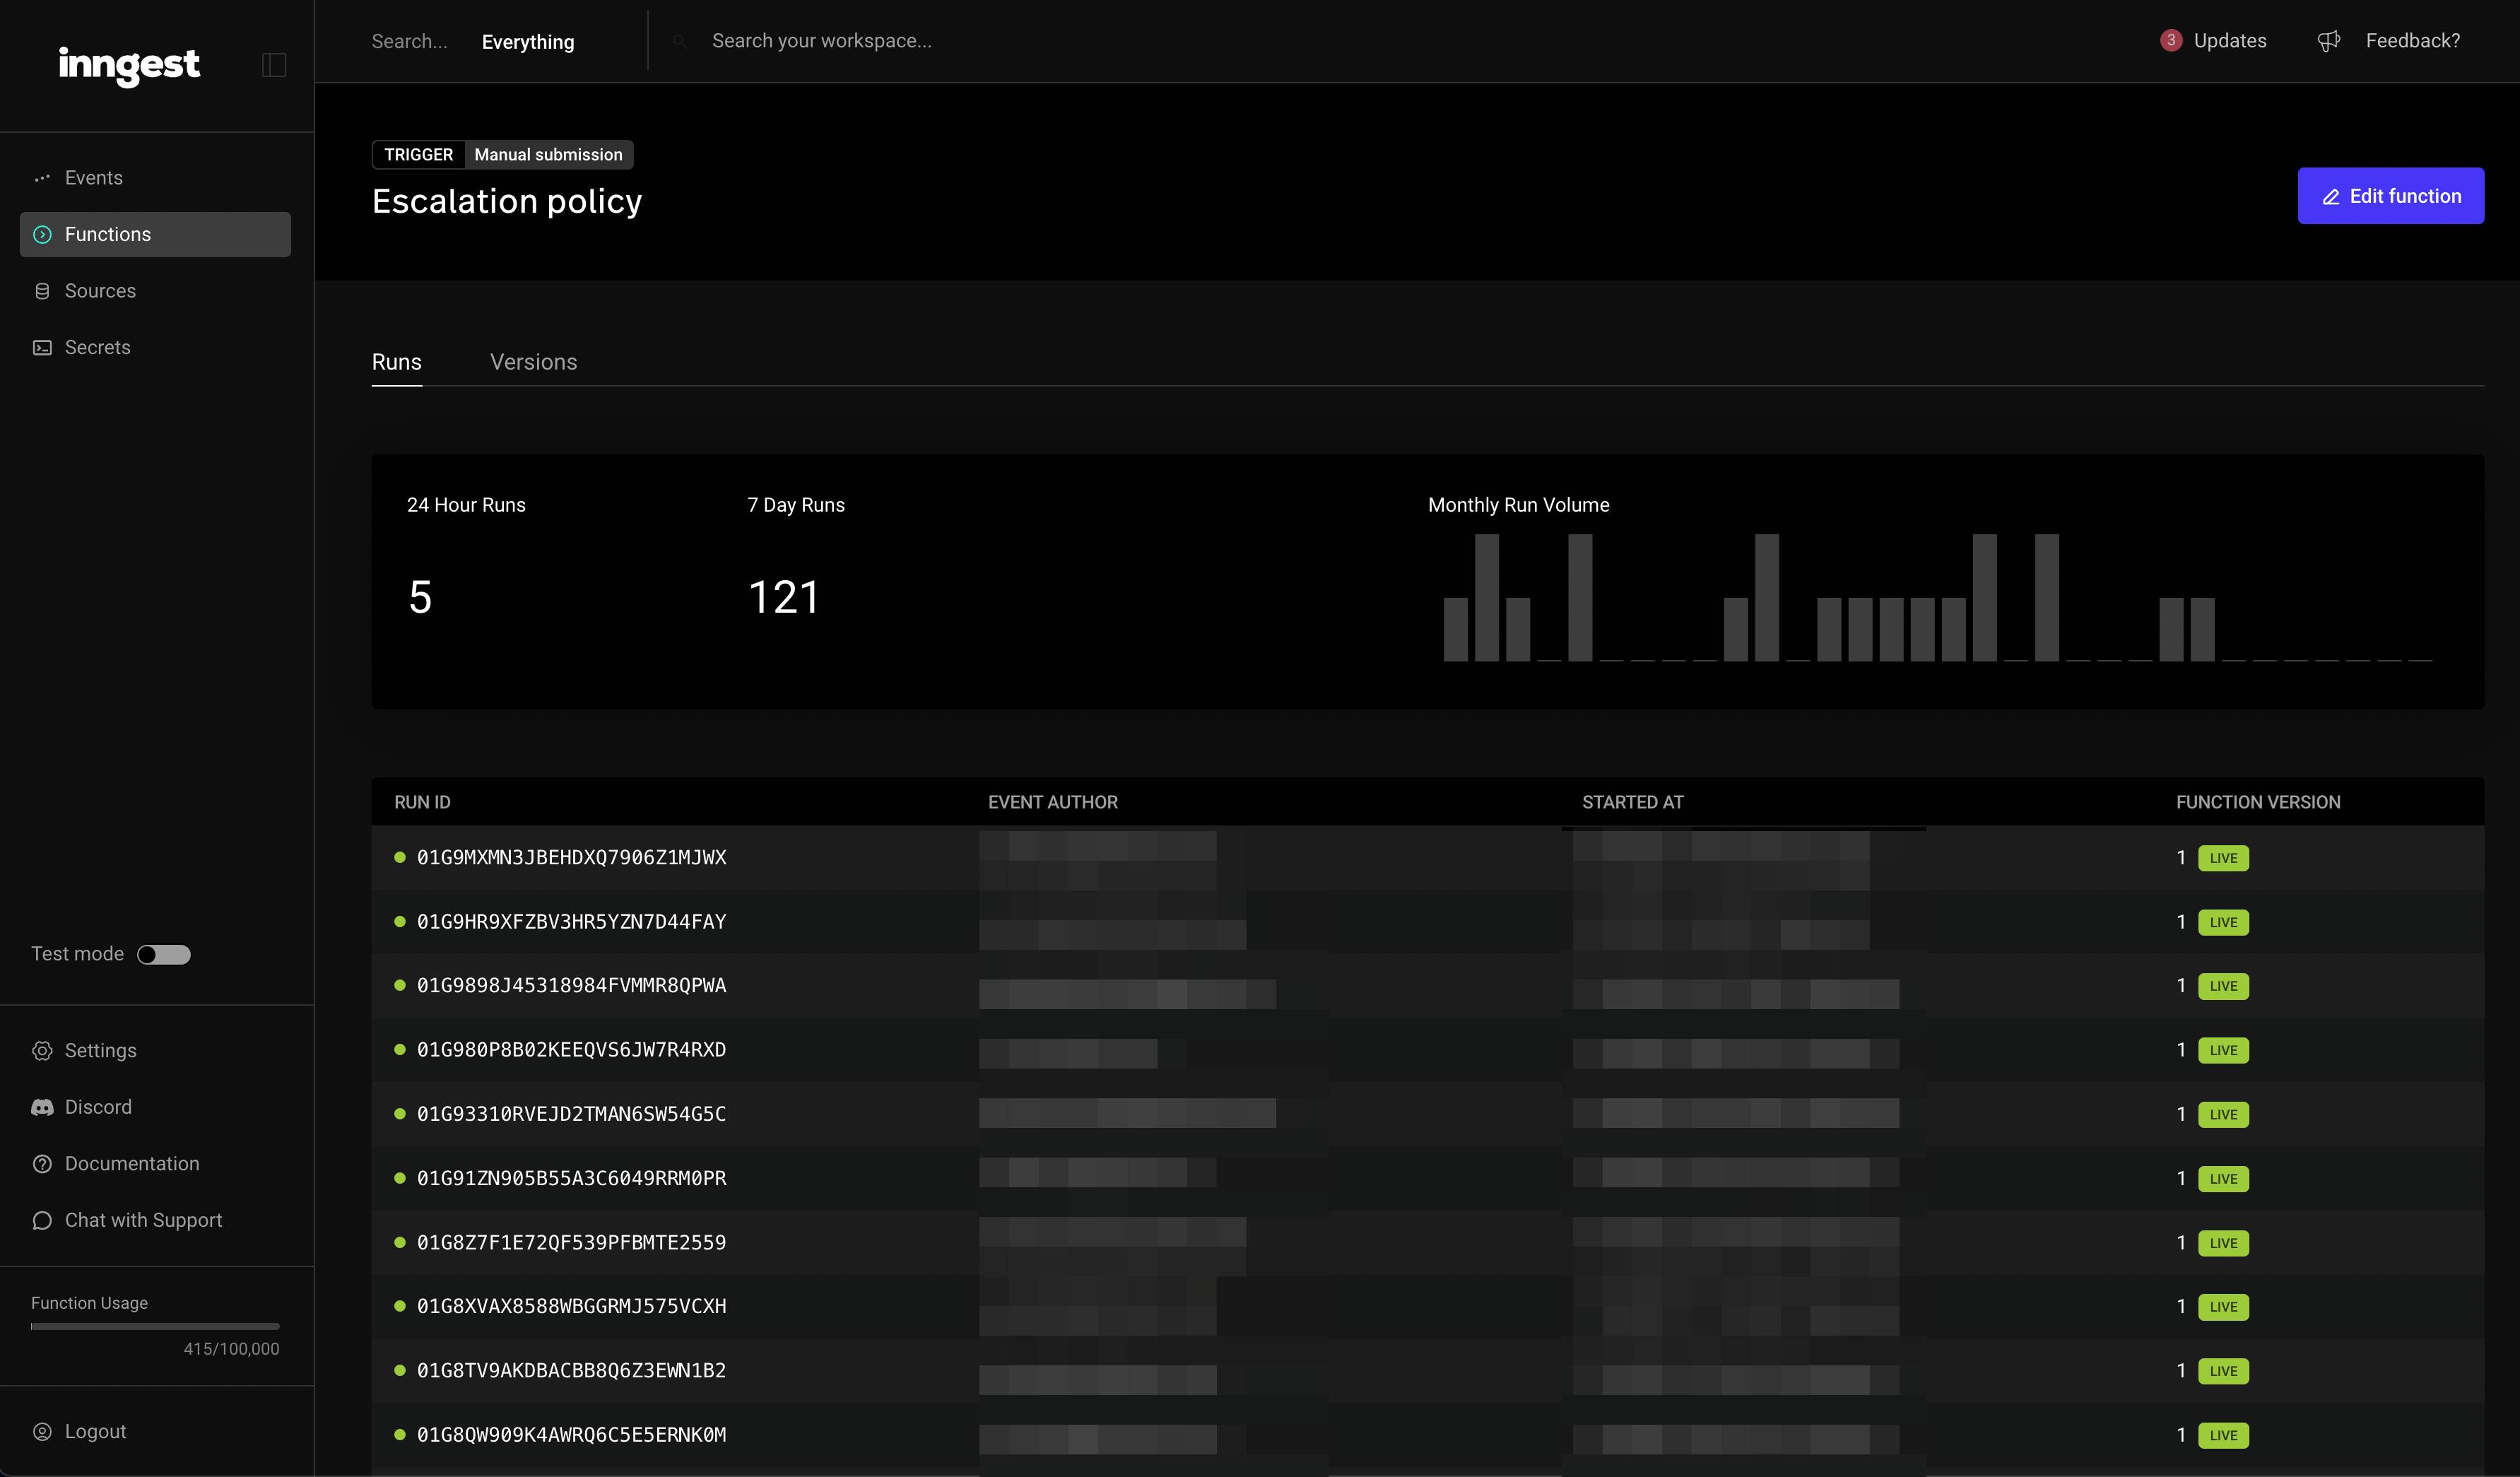Click status dot for run 01G9HR9XFZBV3HR5YZN7D44FAY
This screenshot has width=2520, height=1477.
click(400, 921)
